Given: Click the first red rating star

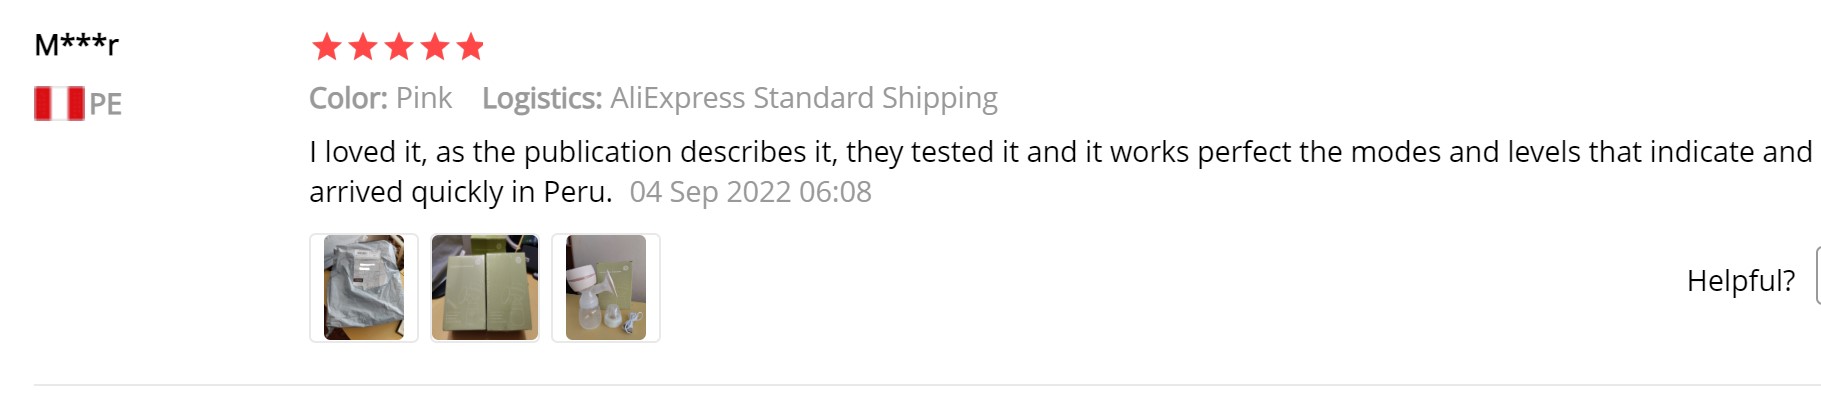Looking at the screenshot, I should point(327,46).
